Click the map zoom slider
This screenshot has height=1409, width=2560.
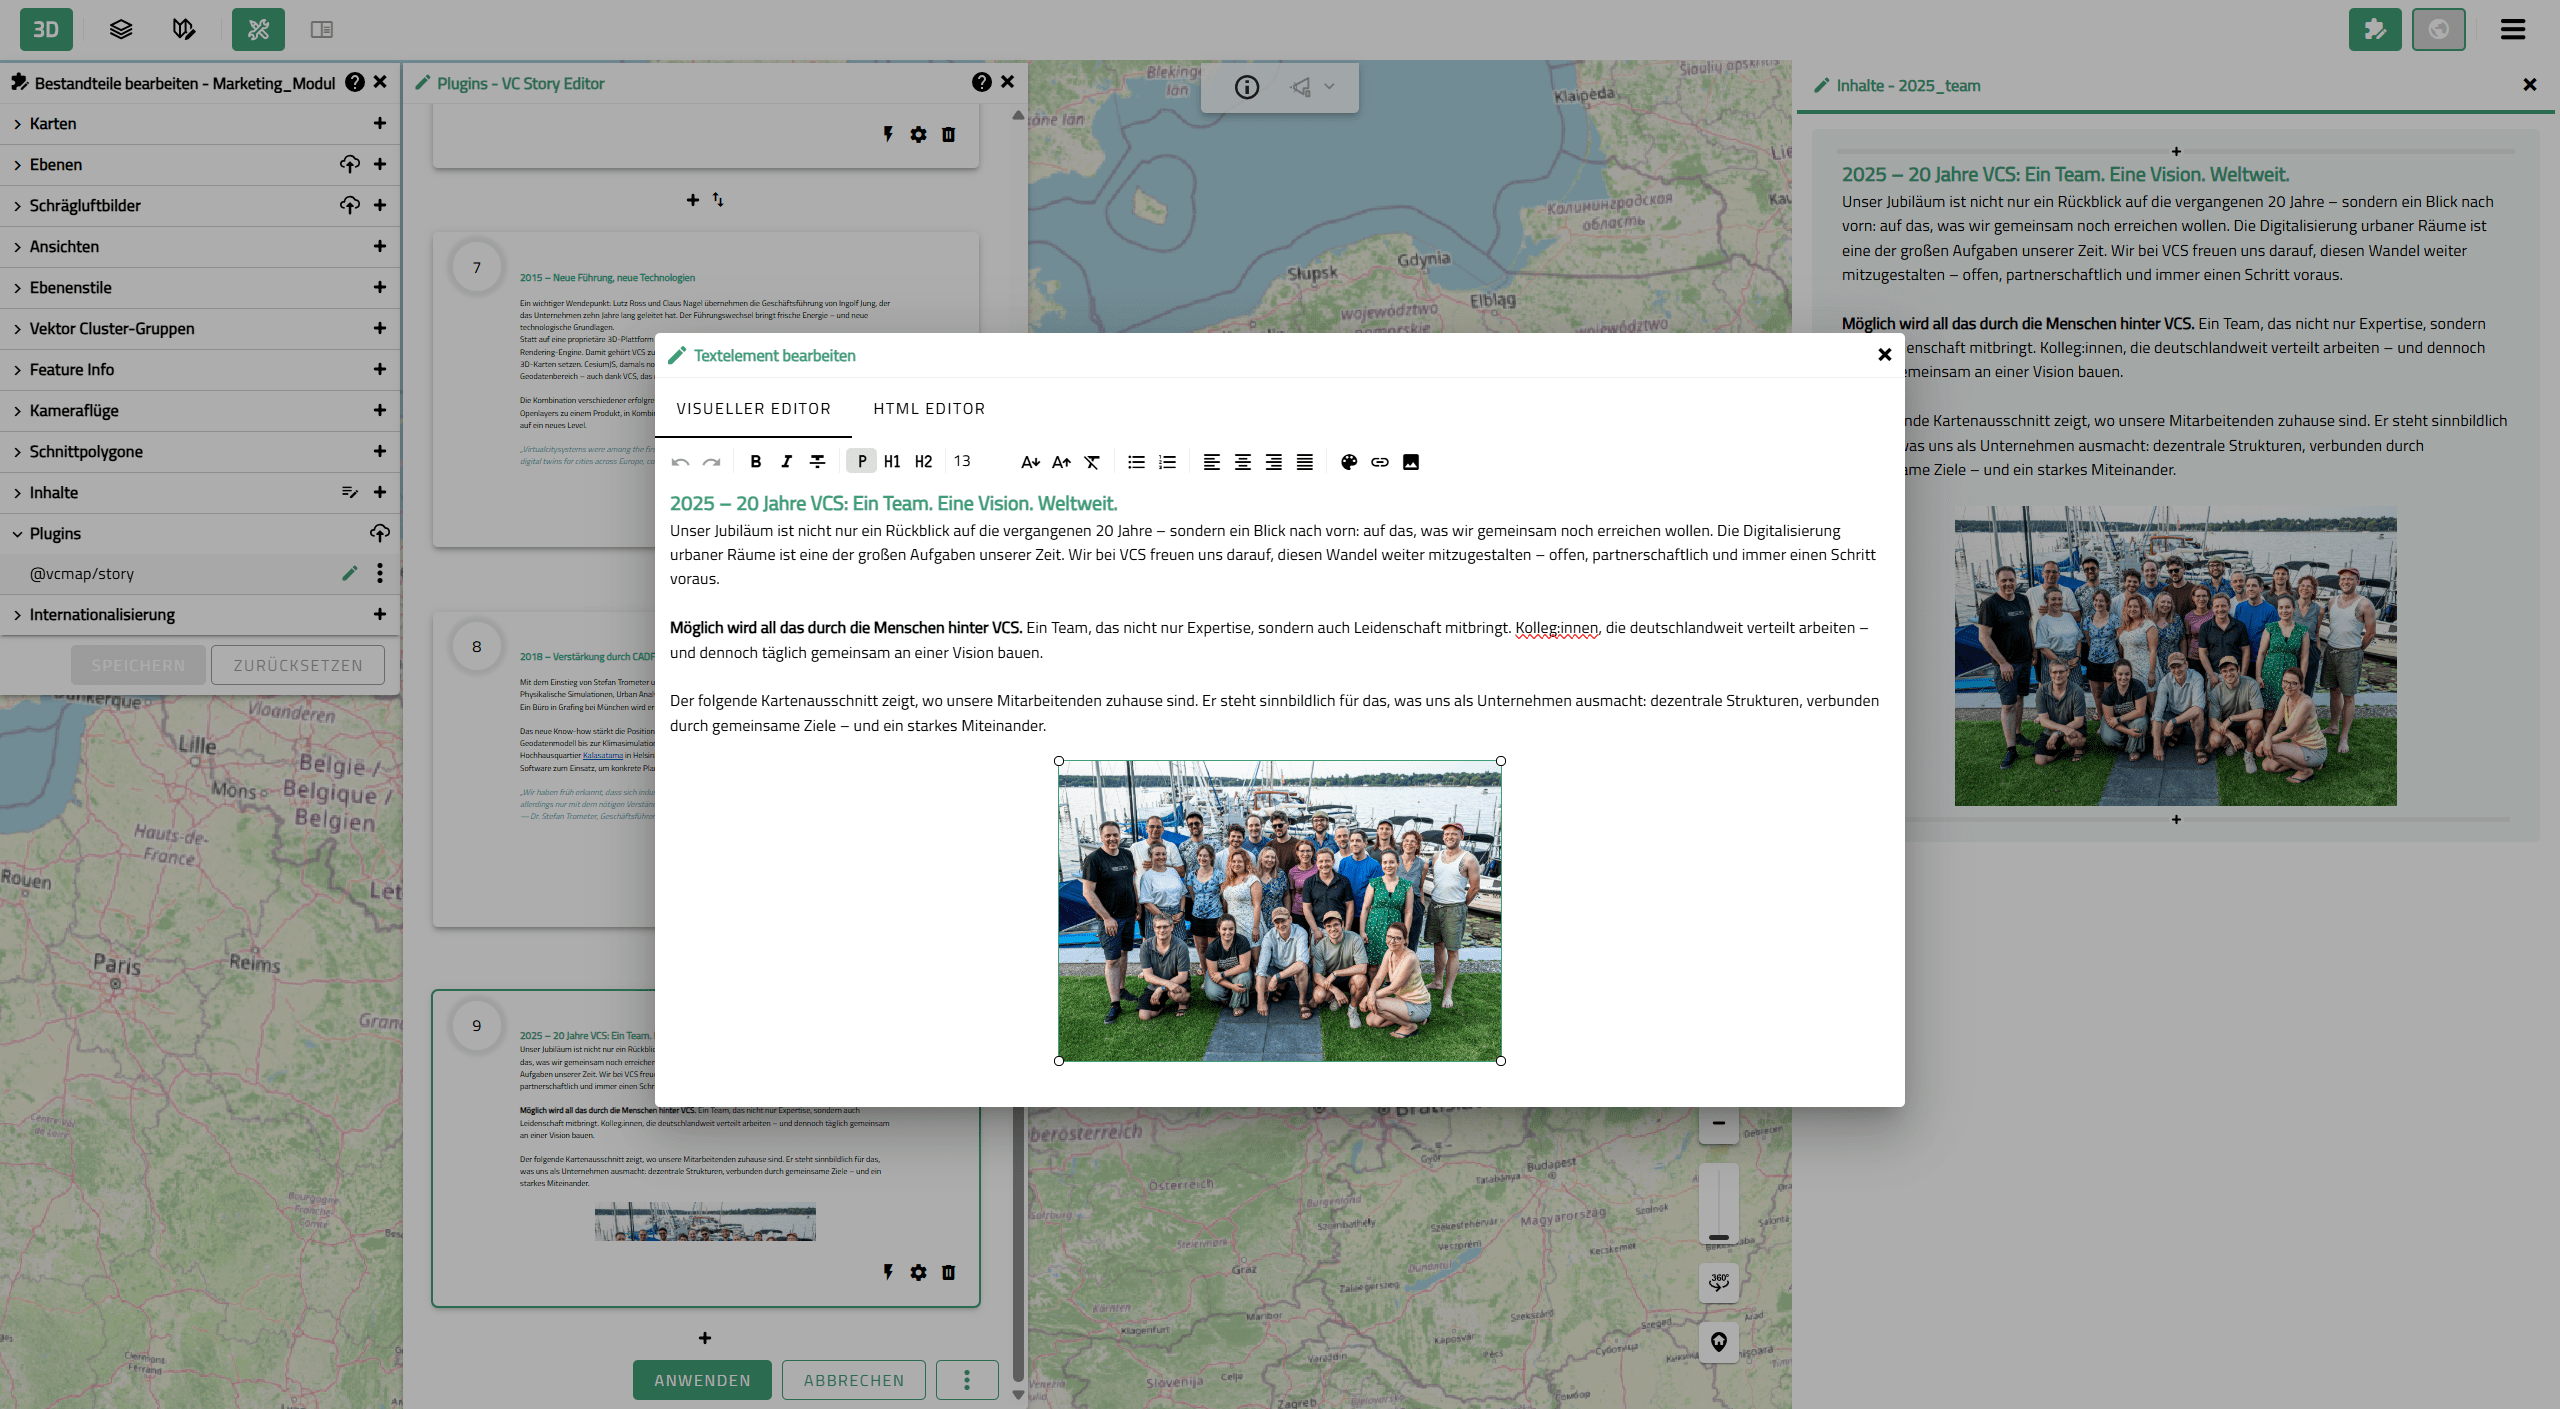pyautogui.click(x=1719, y=1203)
